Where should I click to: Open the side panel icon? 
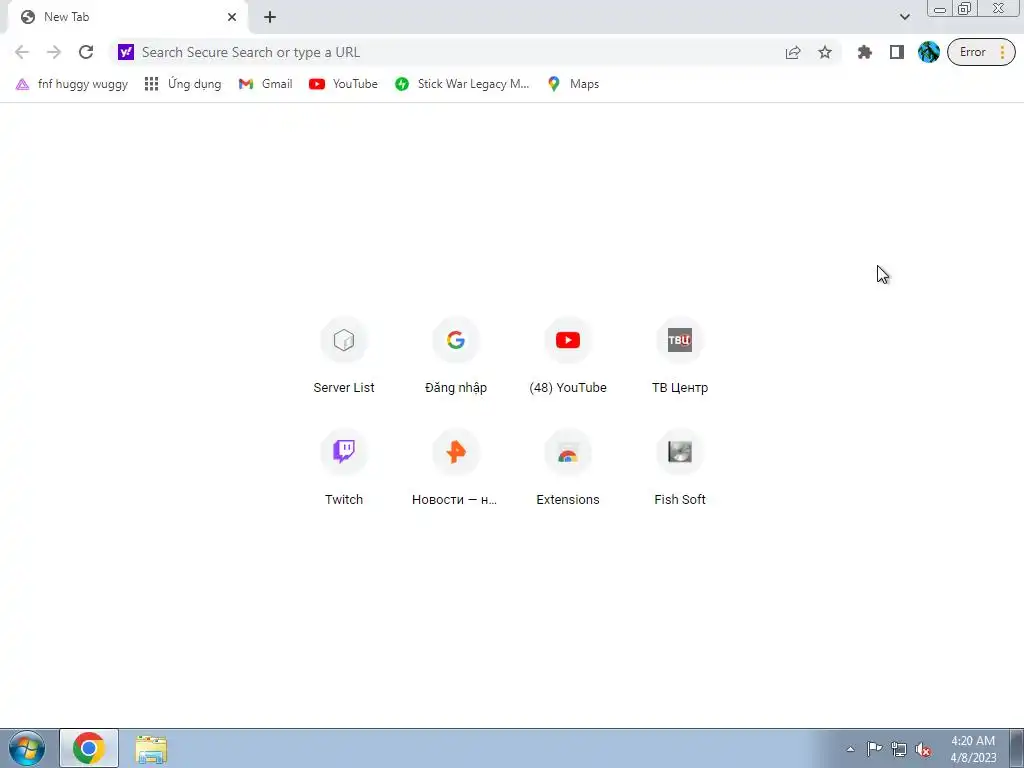coord(897,52)
